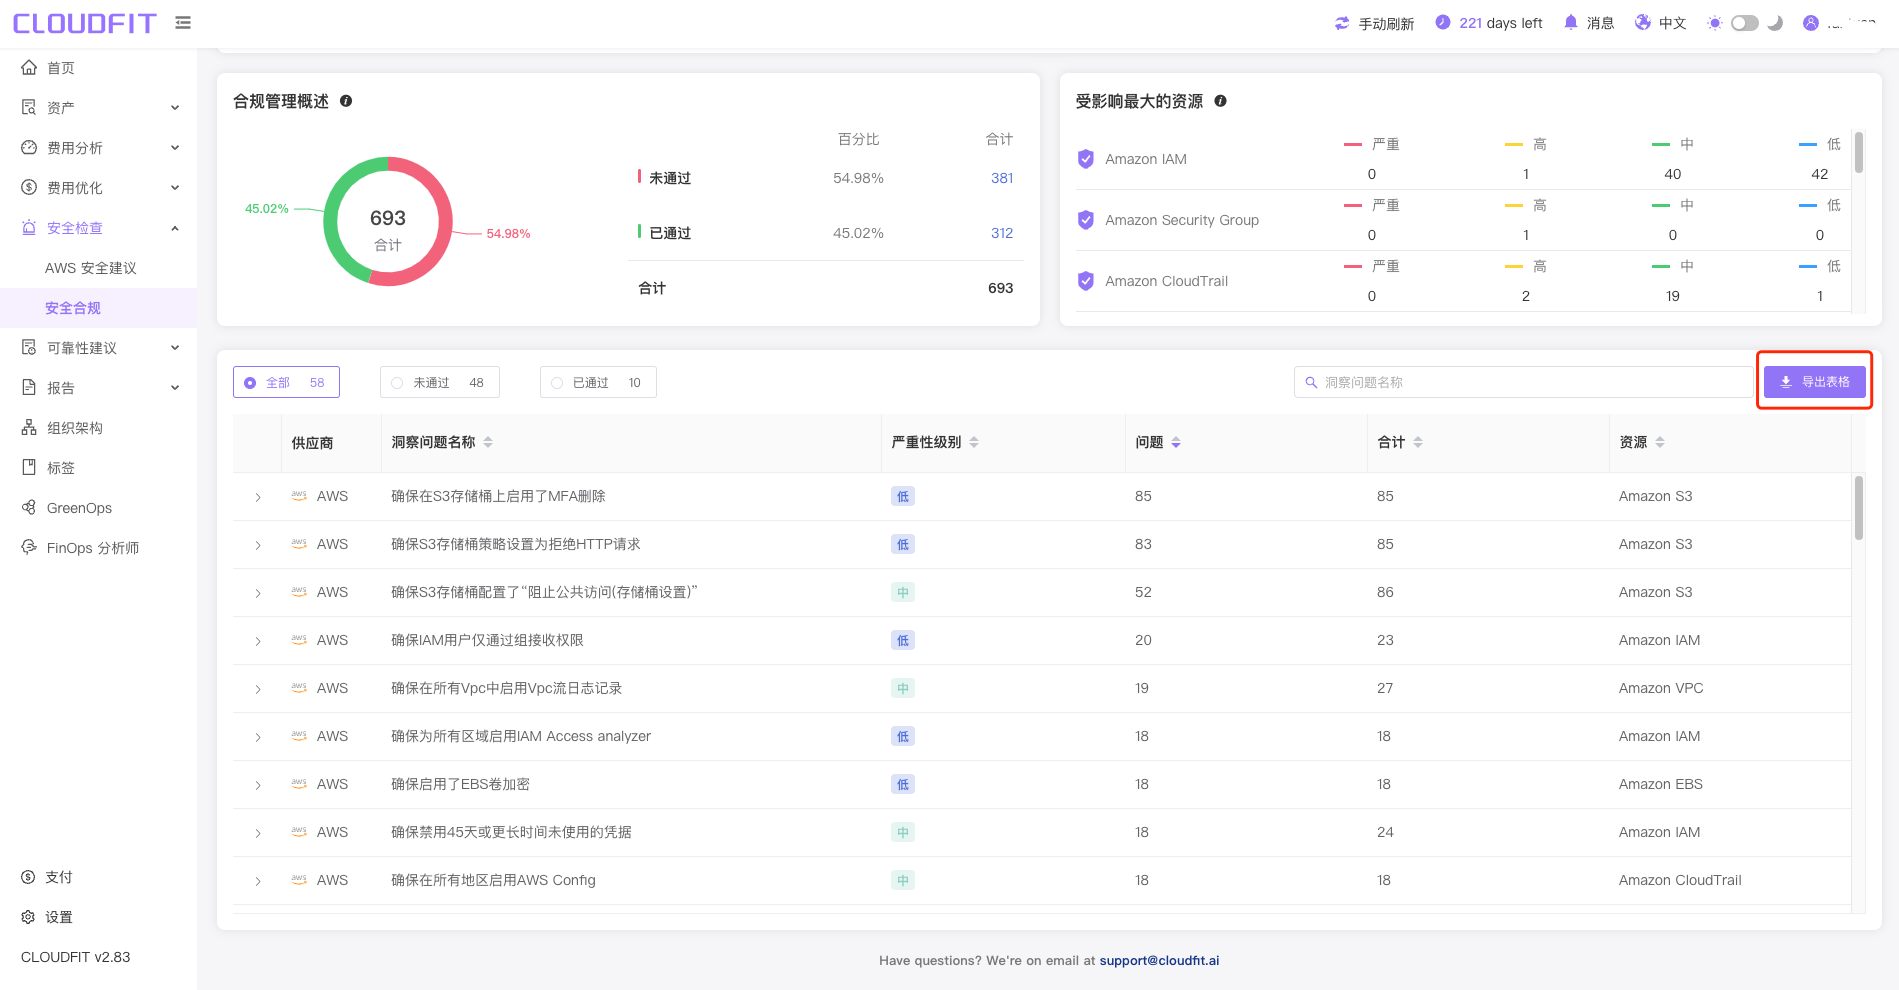
Task: Click the 设置 gear icon
Action: click(28, 917)
